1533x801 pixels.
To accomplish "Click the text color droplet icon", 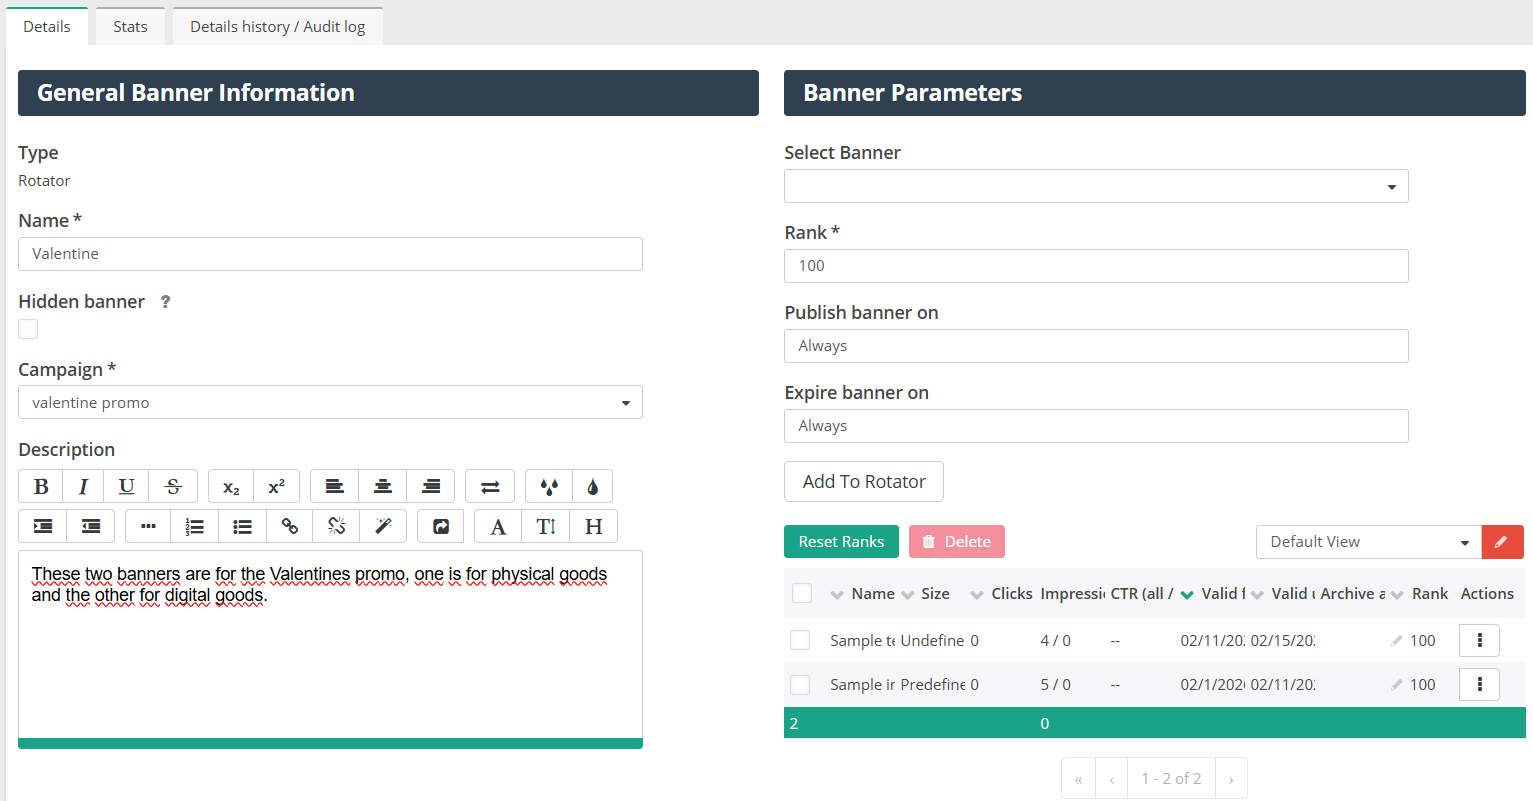I will pos(592,487).
